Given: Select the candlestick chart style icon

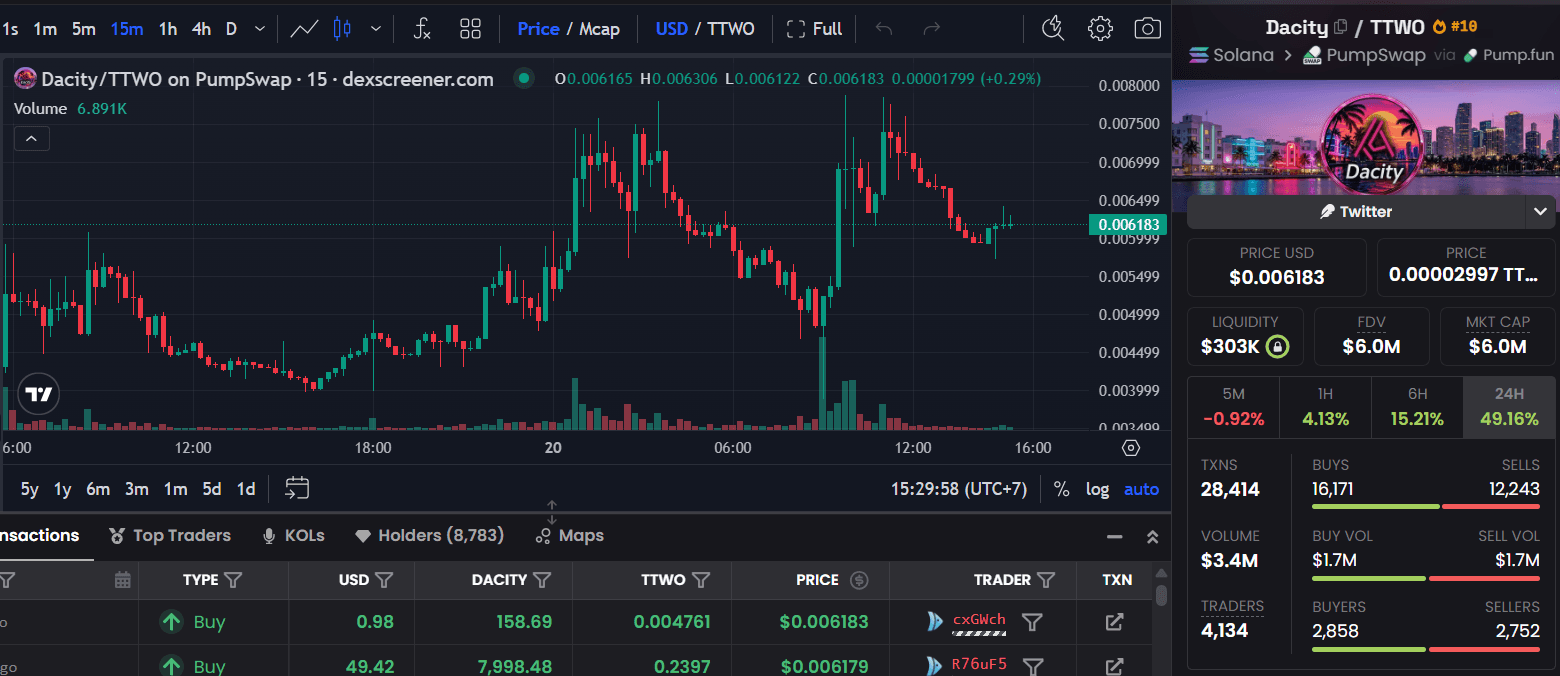Looking at the screenshot, I should coord(342,29).
